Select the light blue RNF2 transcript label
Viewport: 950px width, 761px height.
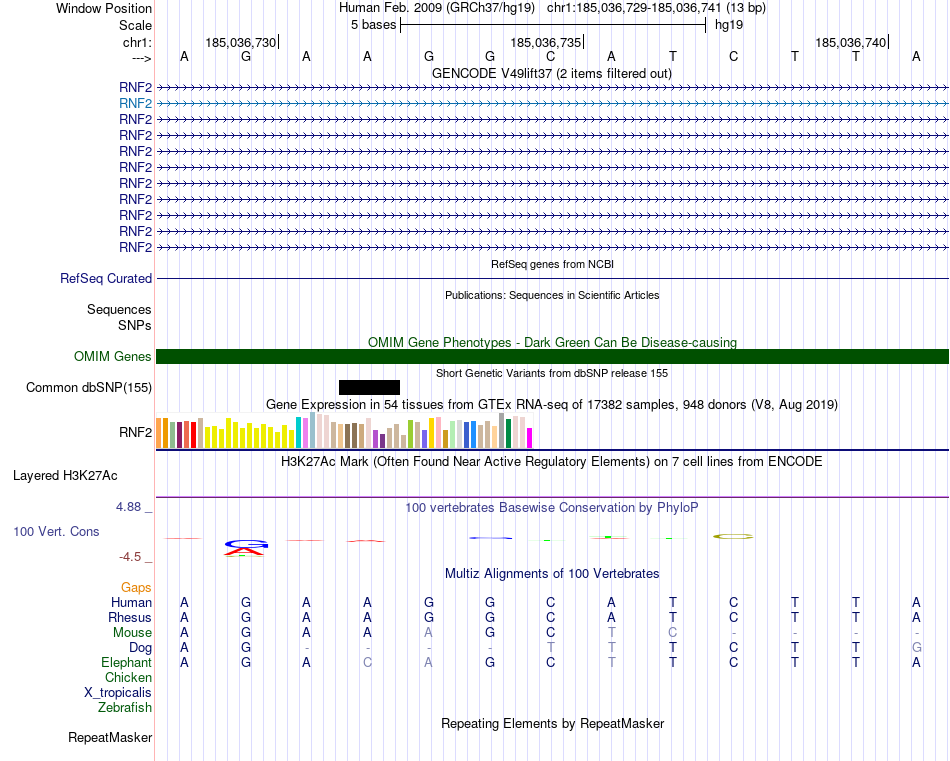(x=135, y=104)
